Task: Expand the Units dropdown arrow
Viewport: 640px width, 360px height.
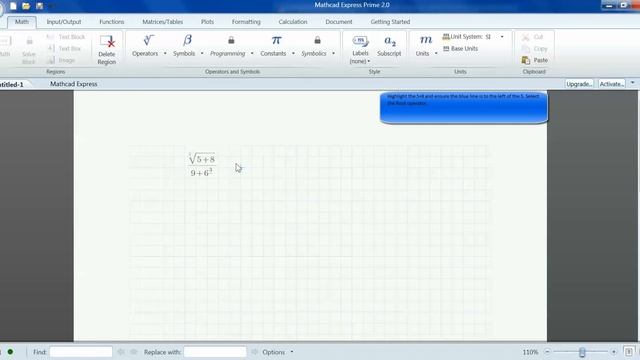Action: tap(436, 53)
